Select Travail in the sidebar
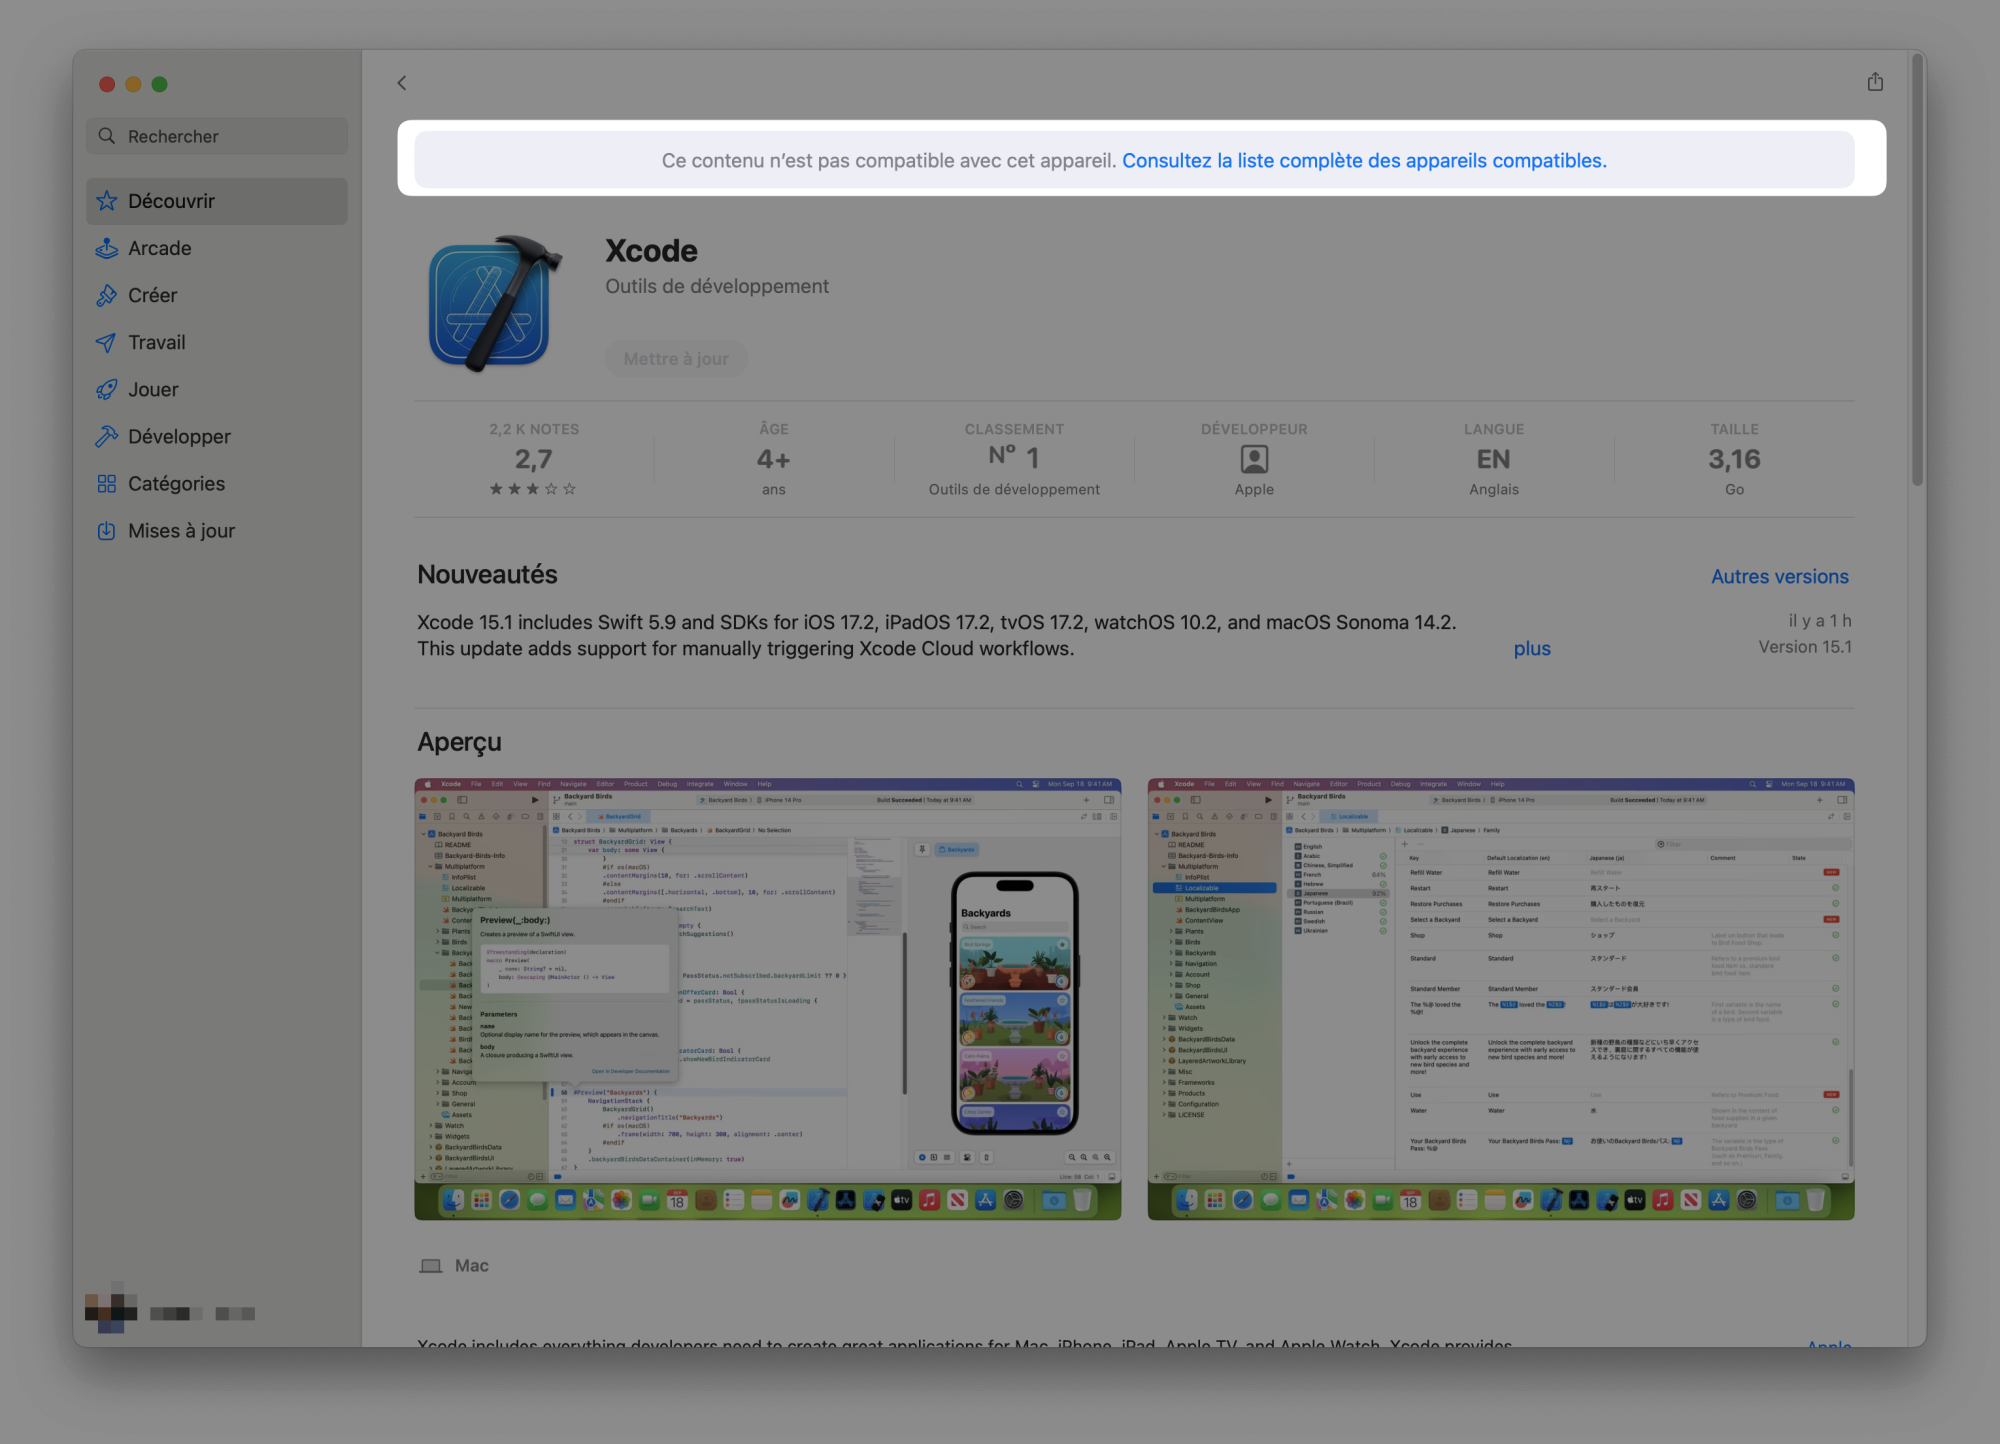Image resolution: width=2000 pixels, height=1444 pixels. pyautogui.click(x=217, y=342)
